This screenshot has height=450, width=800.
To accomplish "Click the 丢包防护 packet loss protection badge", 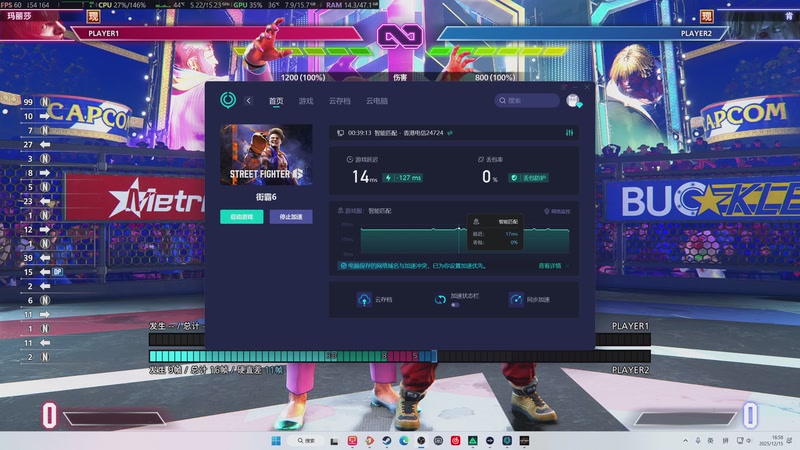I will (528, 178).
